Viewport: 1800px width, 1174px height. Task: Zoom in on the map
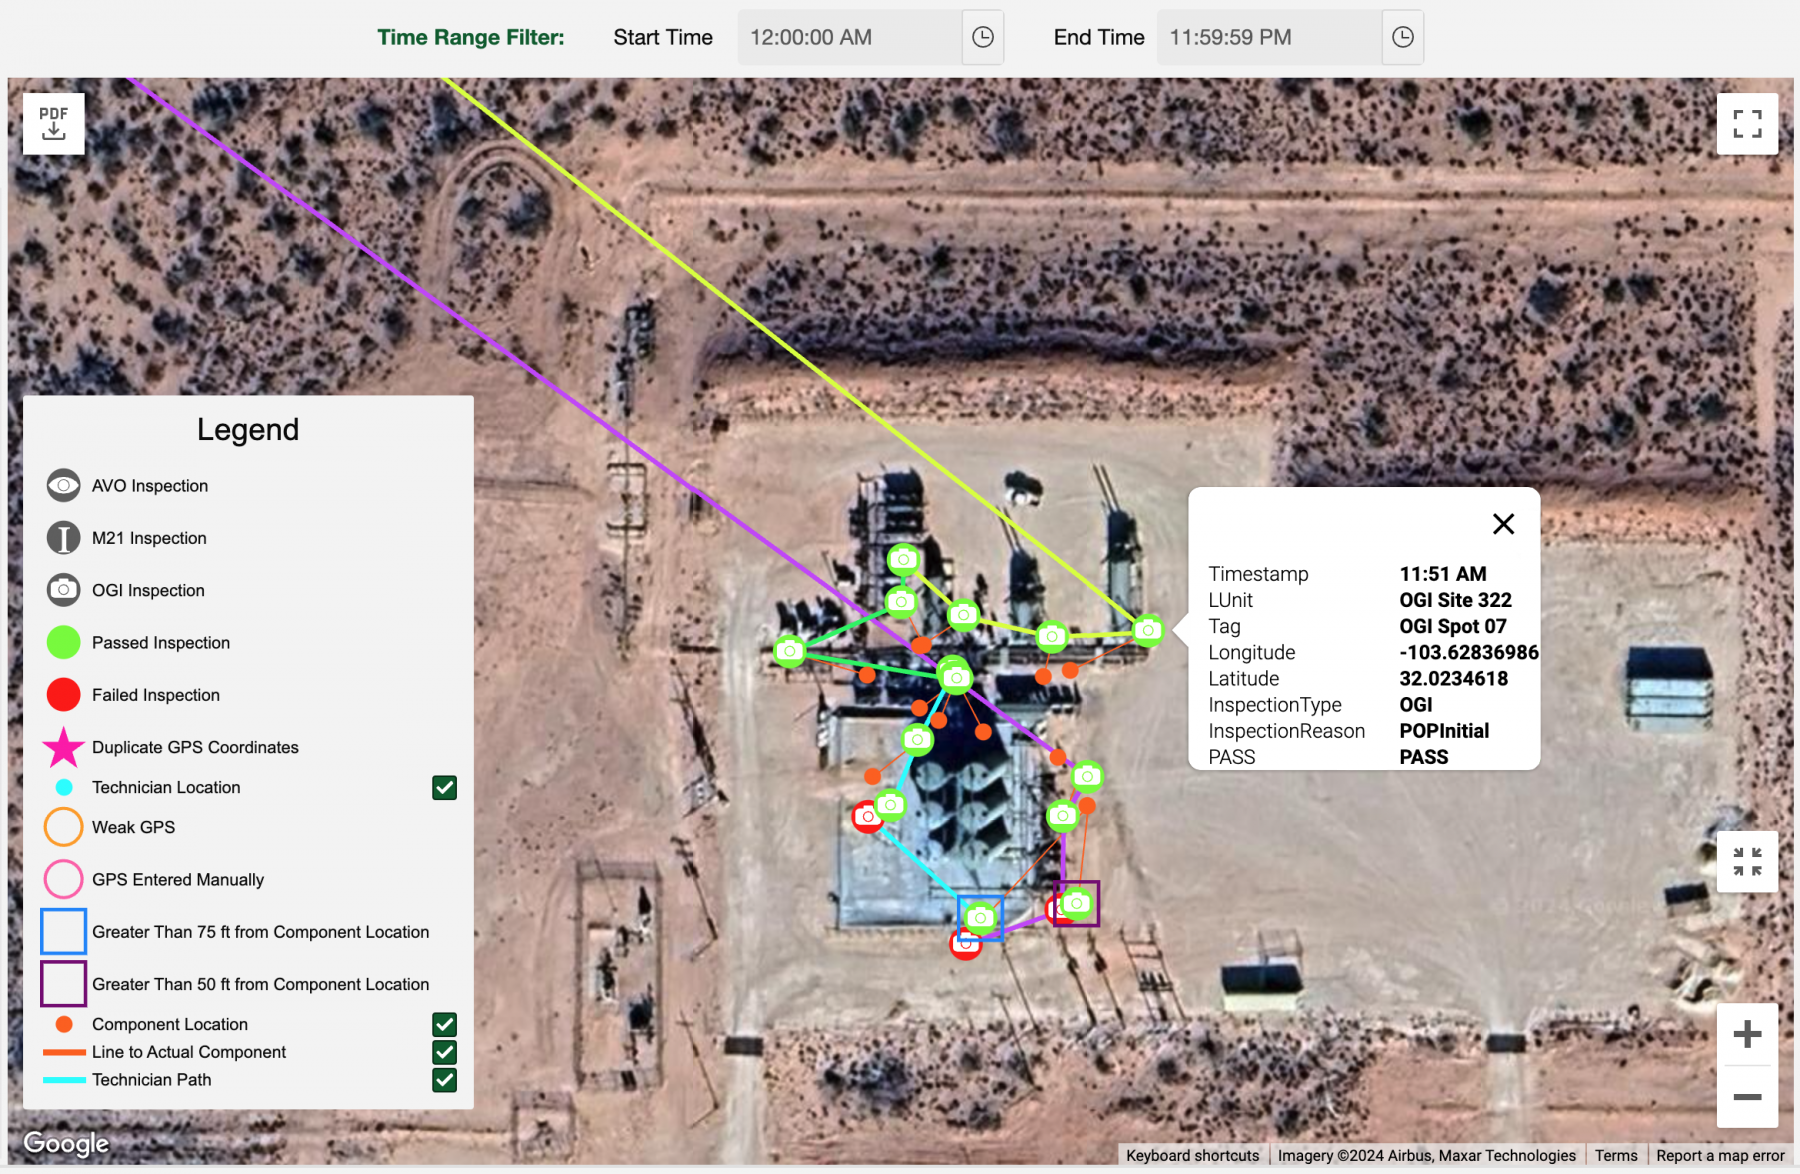point(1746,1034)
